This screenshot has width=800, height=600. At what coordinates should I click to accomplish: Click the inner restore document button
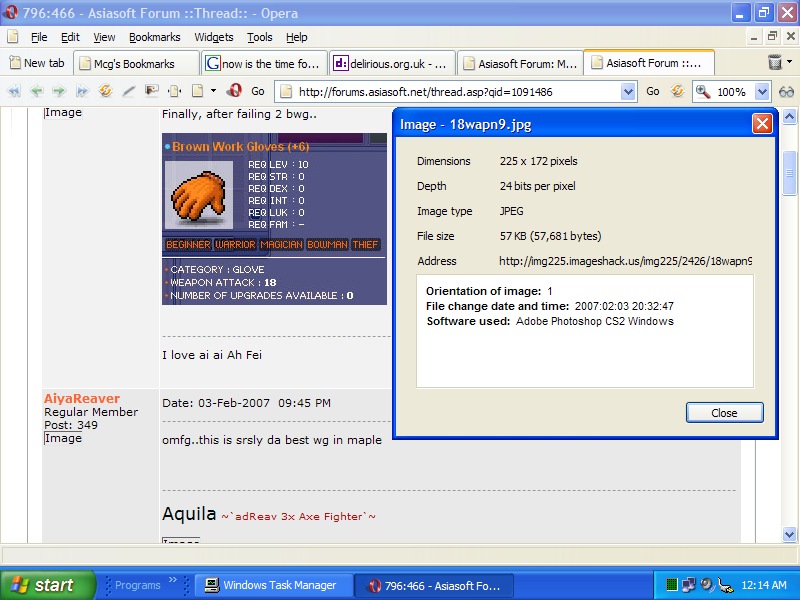point(772,36)
